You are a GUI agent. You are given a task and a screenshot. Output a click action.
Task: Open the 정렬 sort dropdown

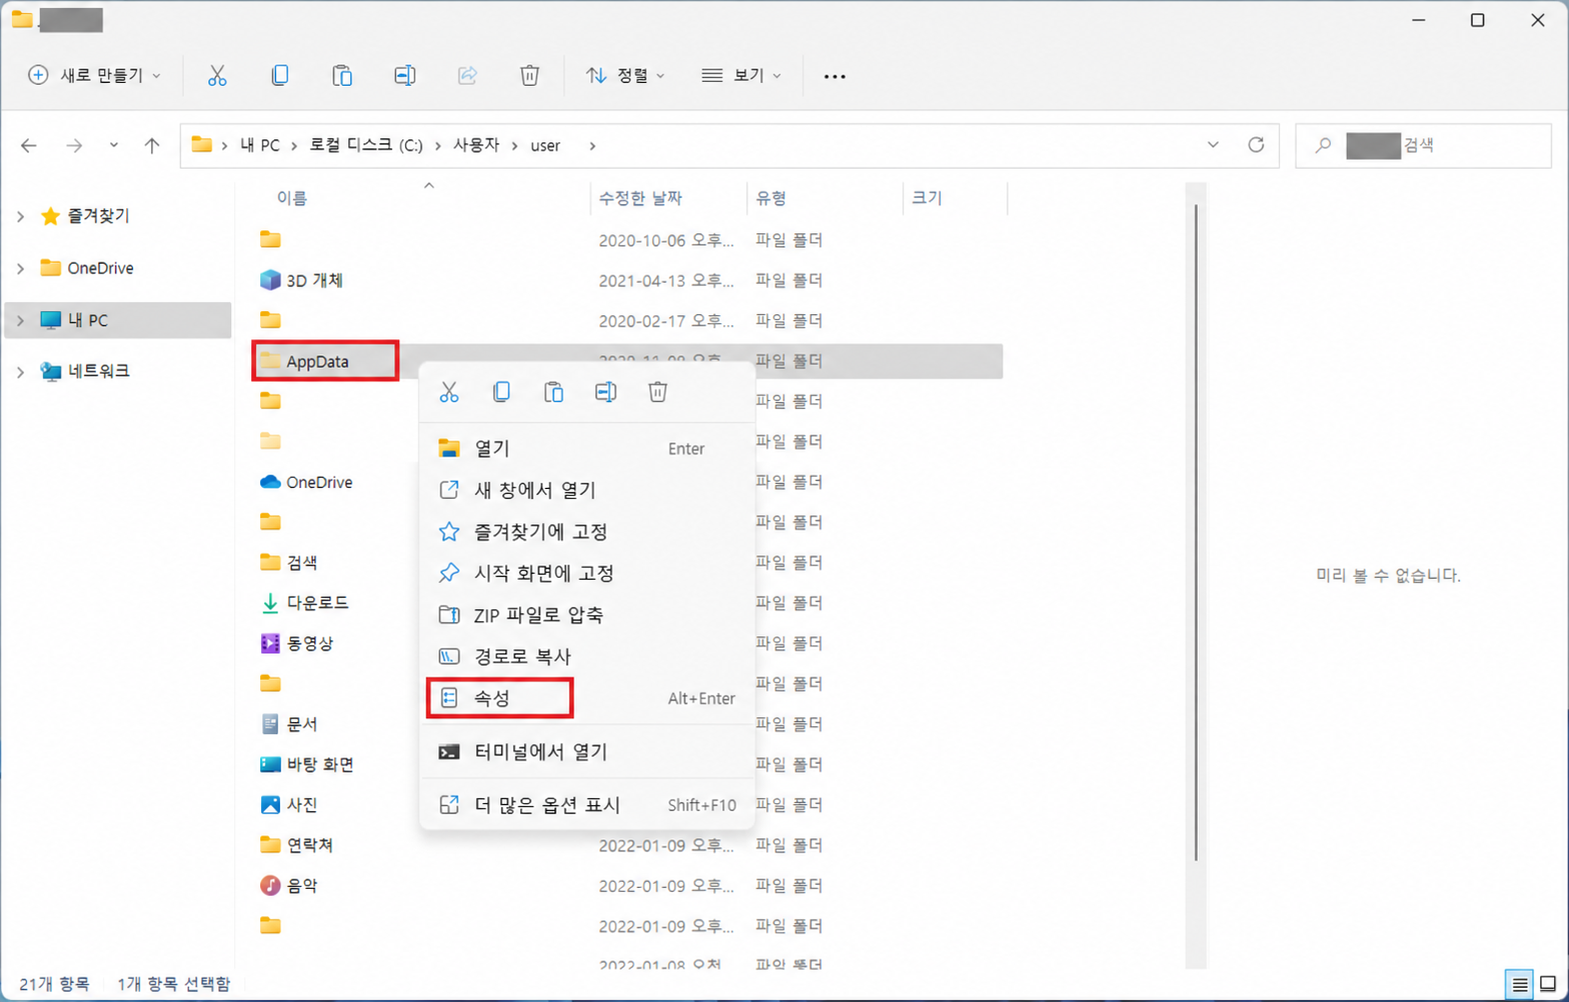(x=626, y=76)
